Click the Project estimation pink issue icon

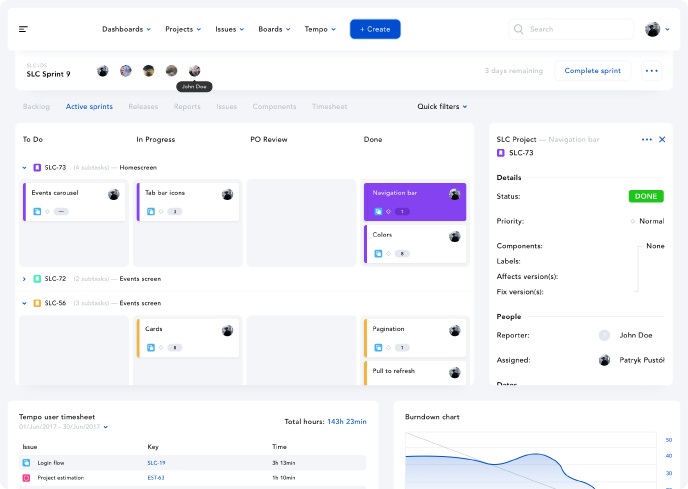click(x=26, y=478)
